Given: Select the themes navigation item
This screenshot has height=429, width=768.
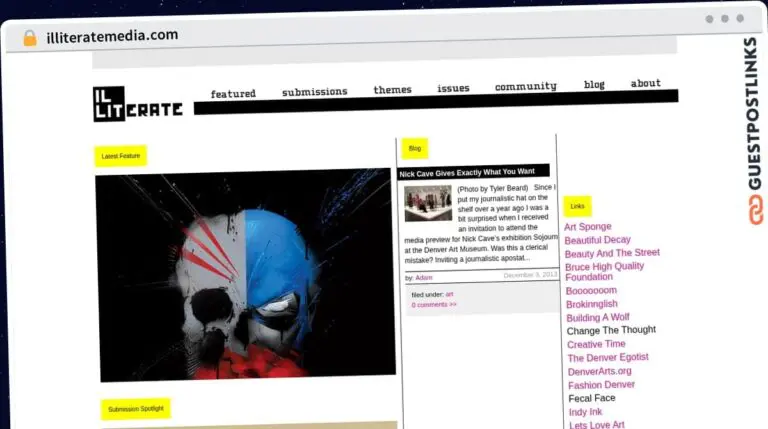Looking at the screenshot, I should click(392, 90).
